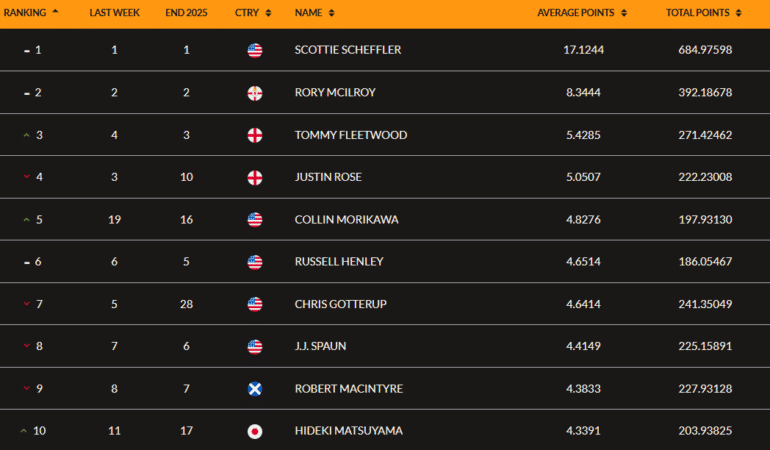Screen dimensions: 770x450
Task: Sort by Total Points header
Action: point(703,13)
